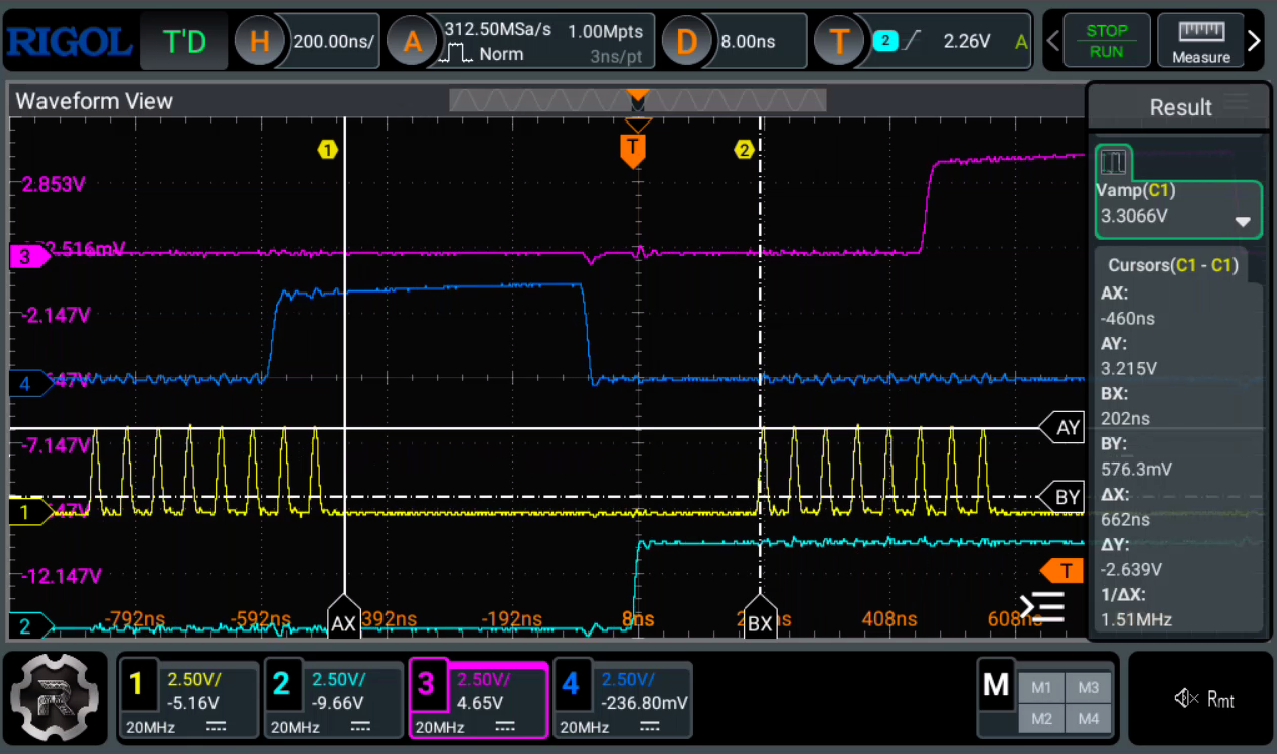This screenshot has width=1277, height=754.
Task: Open the trigger T settings icon
Action: 839,41
